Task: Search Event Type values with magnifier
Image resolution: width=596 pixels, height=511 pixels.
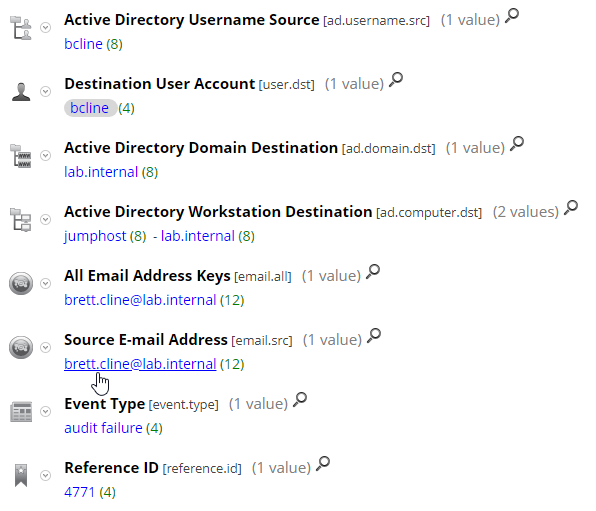Action: pyautogui.click(x=300, y=399)
